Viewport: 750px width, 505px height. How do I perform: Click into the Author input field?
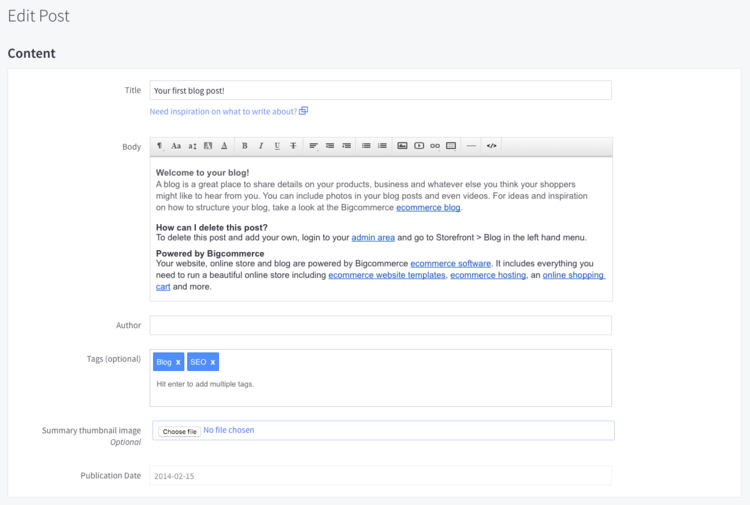click(380, 325)
